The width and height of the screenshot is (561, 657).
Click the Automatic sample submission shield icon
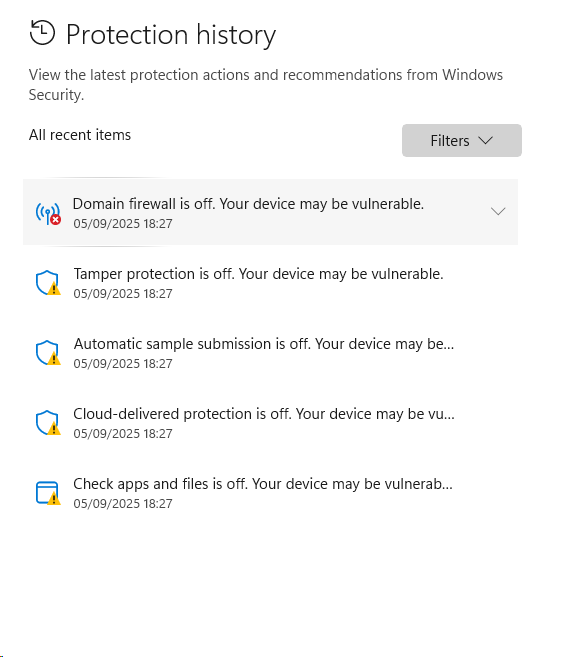tap(48, 353)
